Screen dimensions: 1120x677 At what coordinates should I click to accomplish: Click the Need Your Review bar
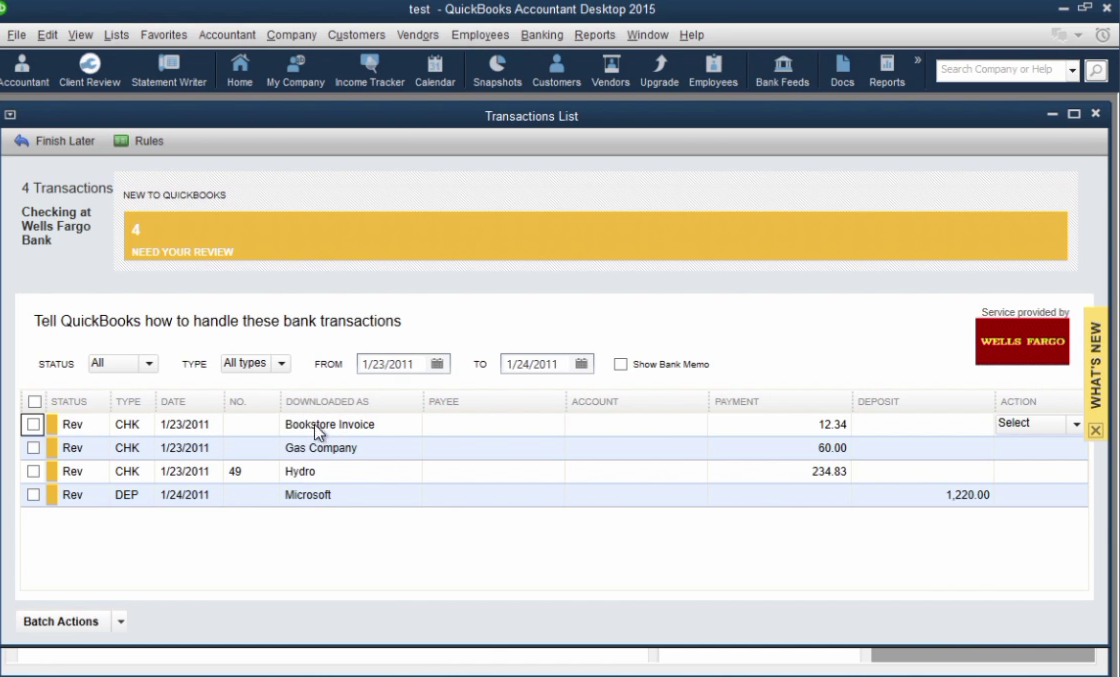point(596,236)
